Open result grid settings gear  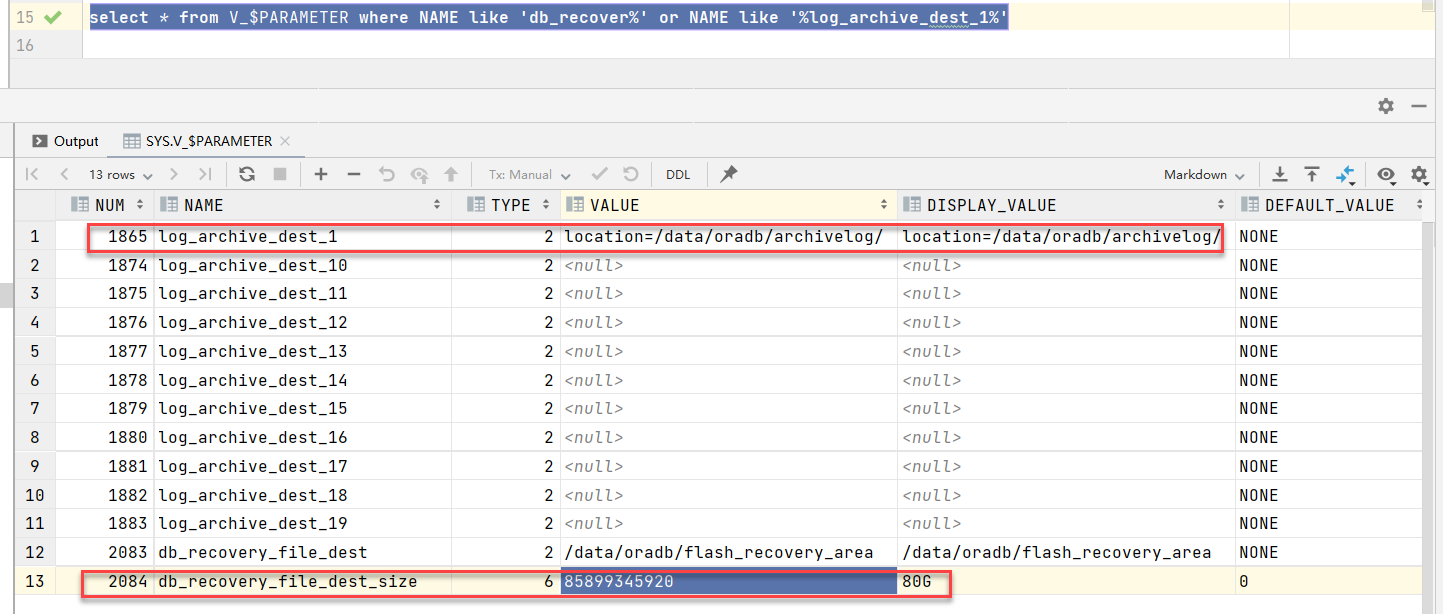1419,174
